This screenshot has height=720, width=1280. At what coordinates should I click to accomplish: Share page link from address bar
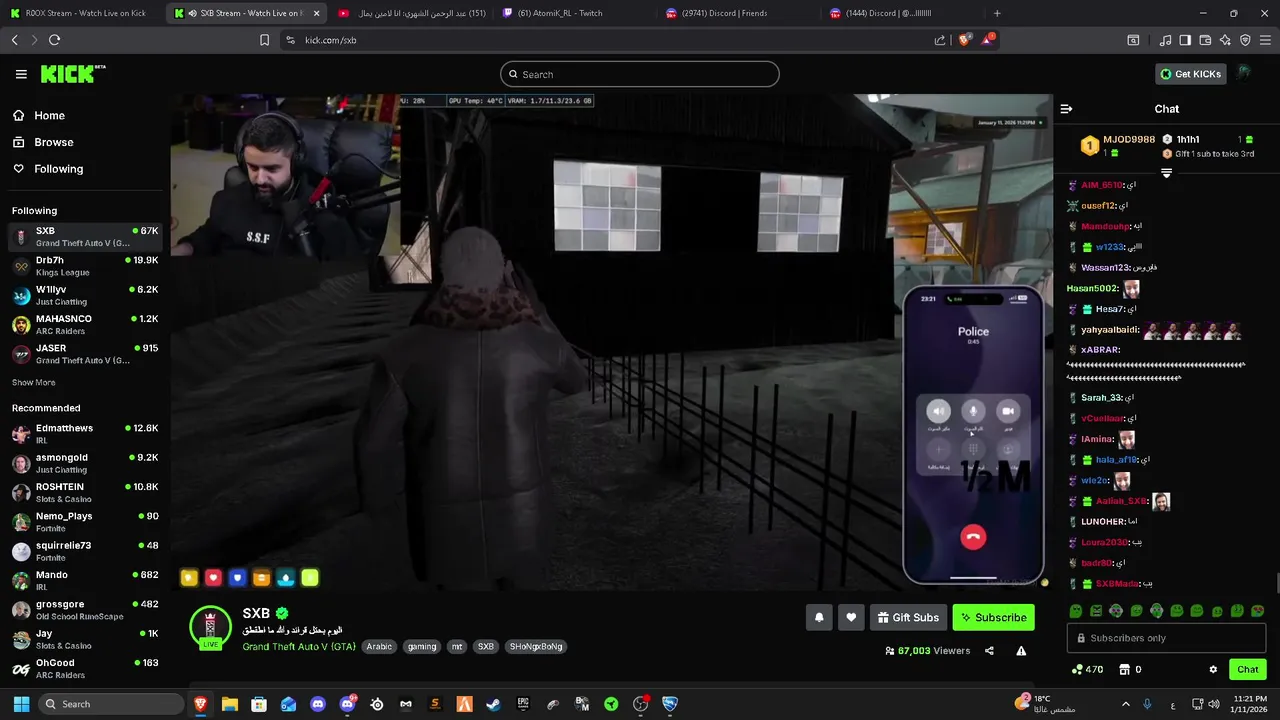940,40
